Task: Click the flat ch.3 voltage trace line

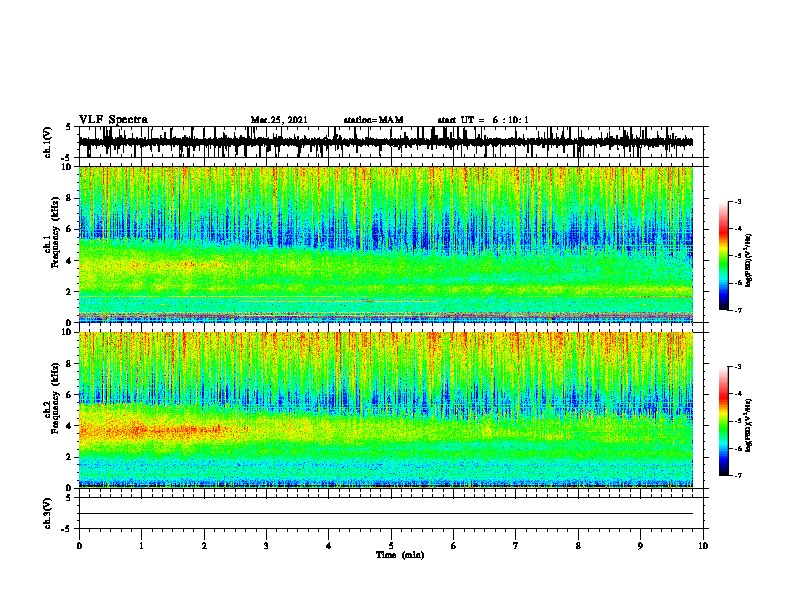Action: click(x=386, y=514)
